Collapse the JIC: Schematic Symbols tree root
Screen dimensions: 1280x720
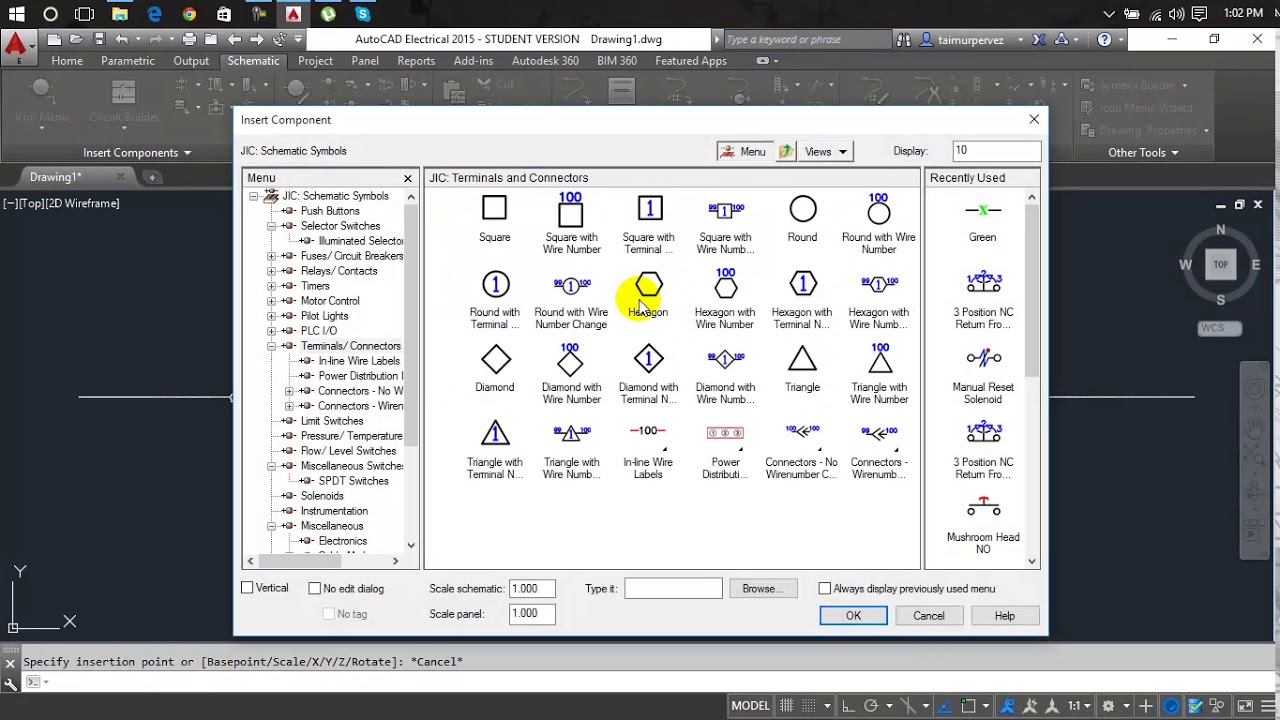(x=254, y=196)
